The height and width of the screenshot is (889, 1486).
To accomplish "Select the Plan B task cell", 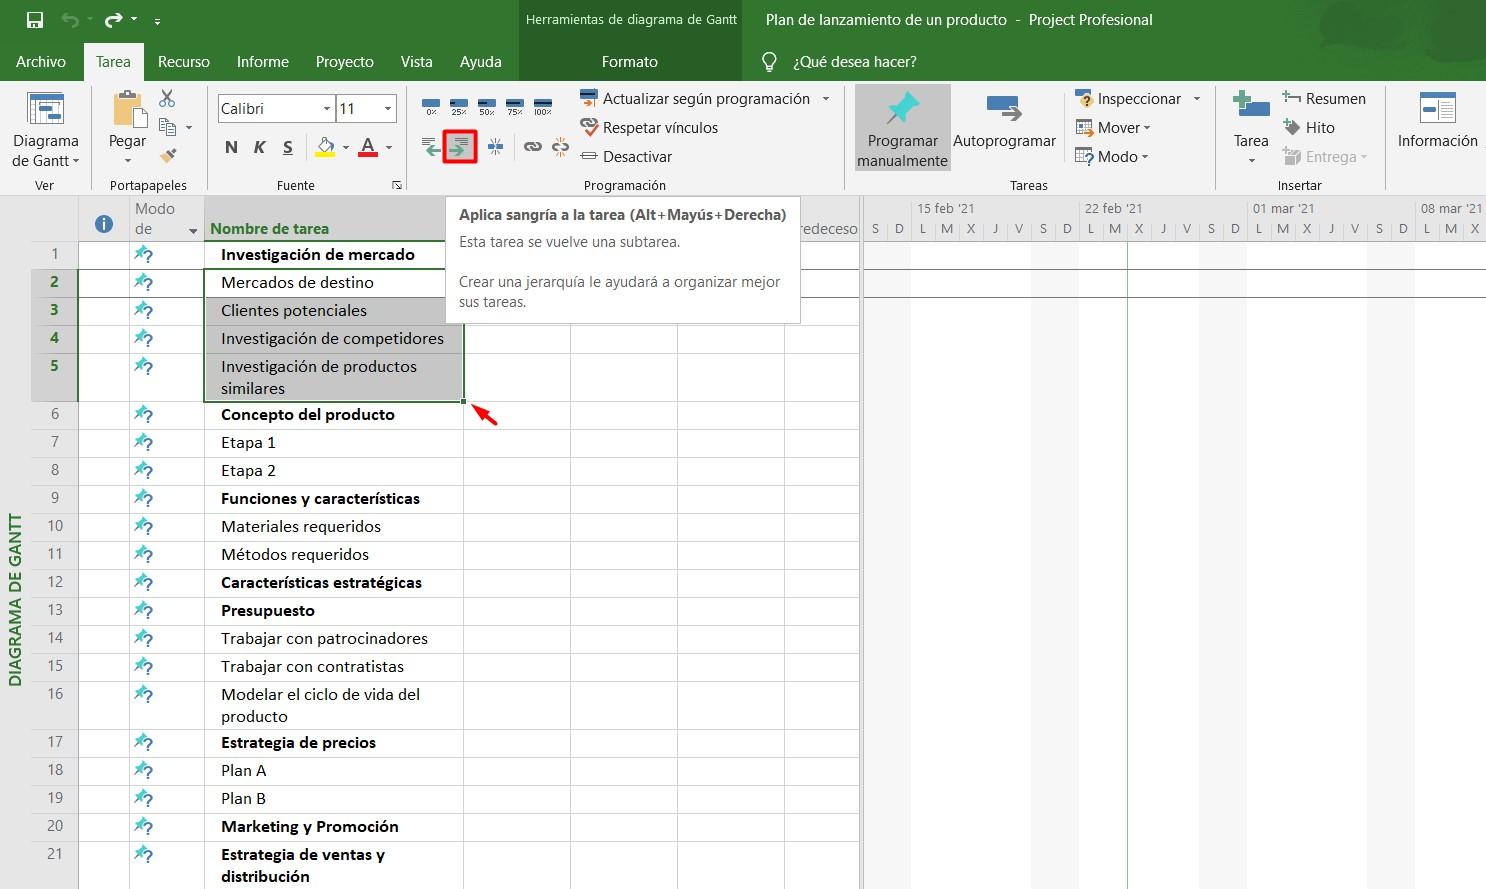I will [334, 799].
